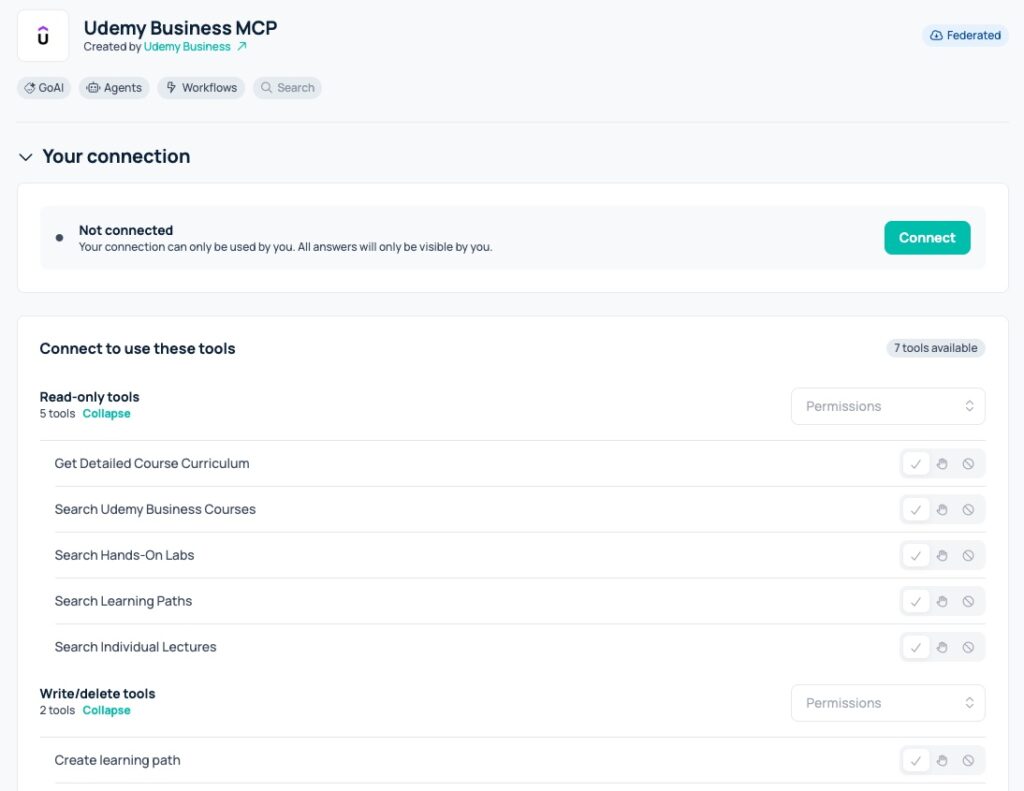Open the Read-only tools Permissions dropdown
The width and height of the screenshot is (1024, 791).
[x=888, y=406]
